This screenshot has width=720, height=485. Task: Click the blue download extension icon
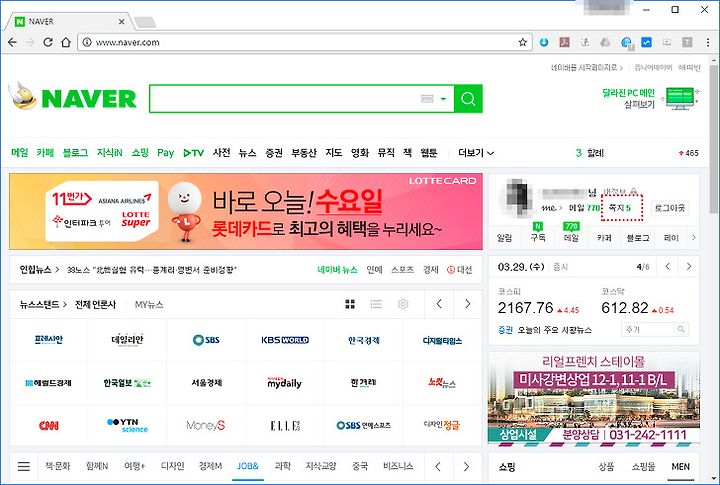[x=544, y=42]
